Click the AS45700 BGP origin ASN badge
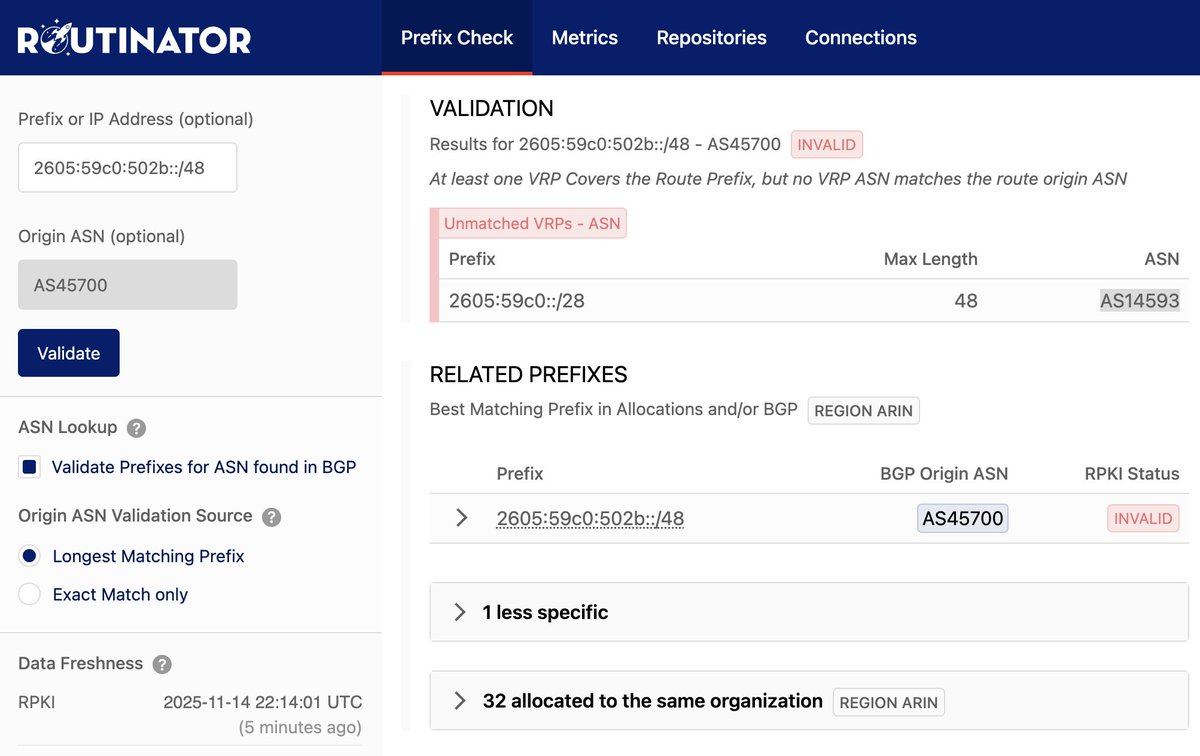 pos(963,518)
